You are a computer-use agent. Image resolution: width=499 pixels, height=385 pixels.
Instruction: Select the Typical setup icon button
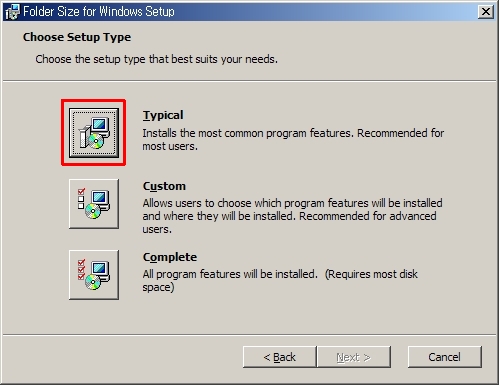tap(94, 133)
